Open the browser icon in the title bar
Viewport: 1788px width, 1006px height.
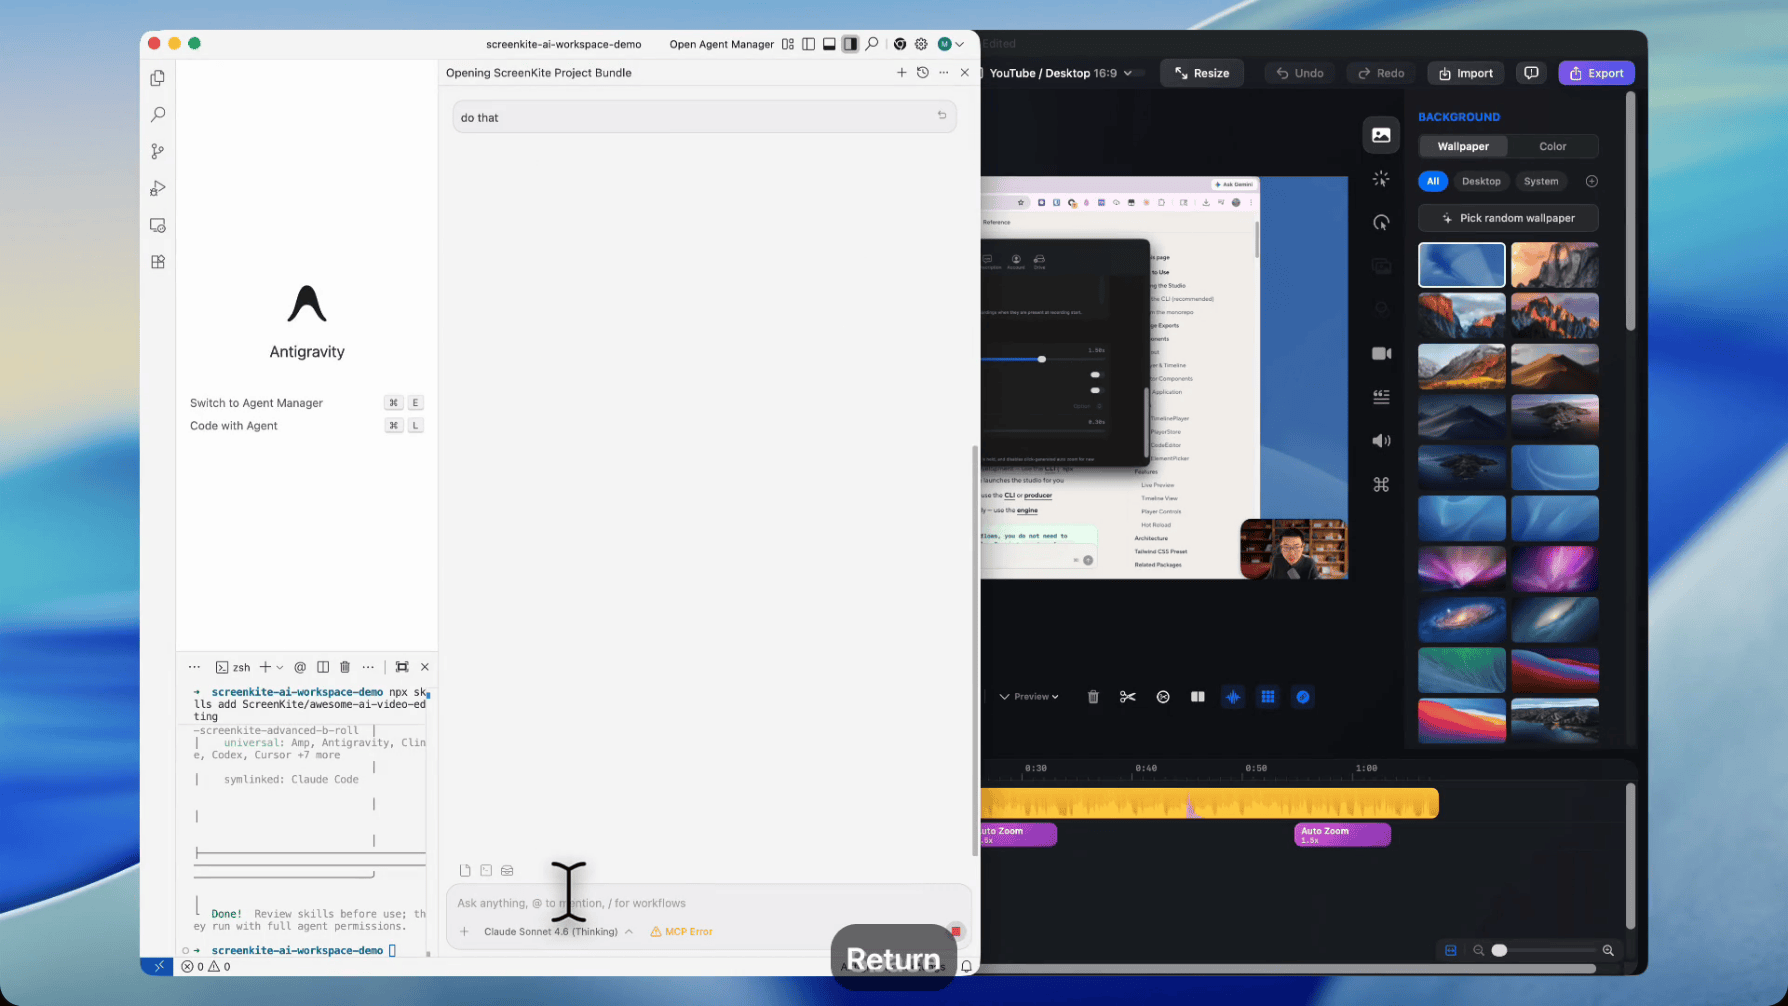tap(900, 44)
